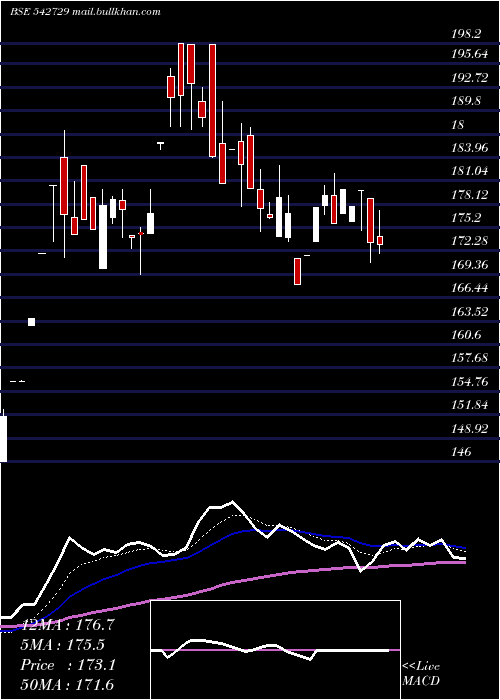
Task: Click the <<Live MACD label
Action: point(421,674)
